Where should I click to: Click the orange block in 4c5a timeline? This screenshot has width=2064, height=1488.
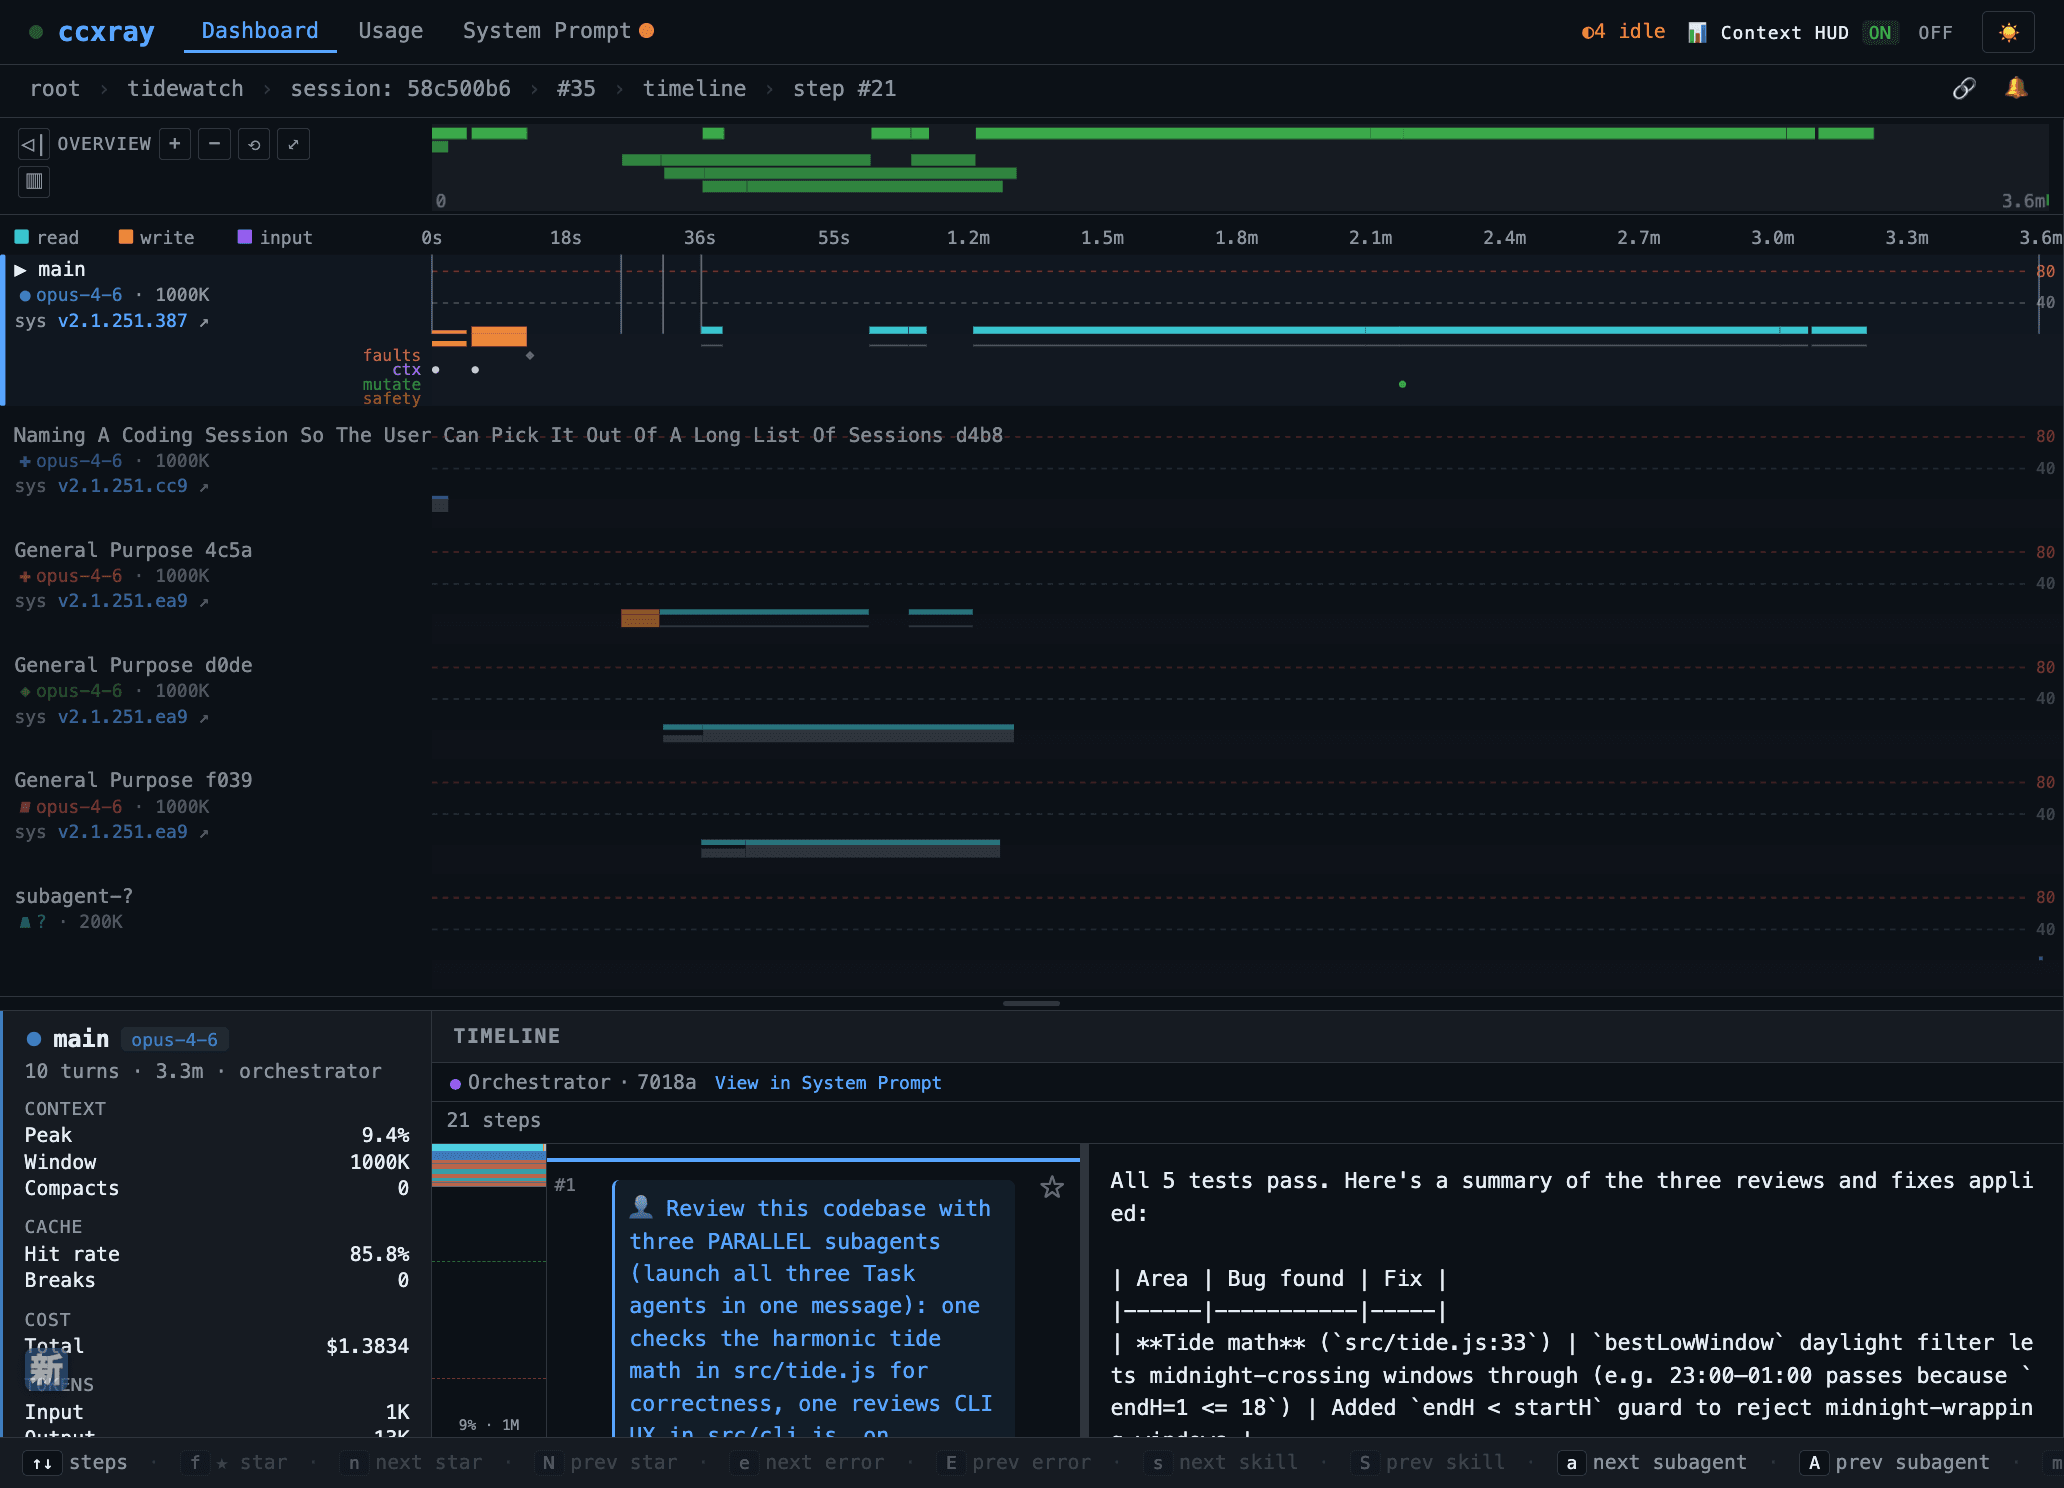(x=640, y=618)
